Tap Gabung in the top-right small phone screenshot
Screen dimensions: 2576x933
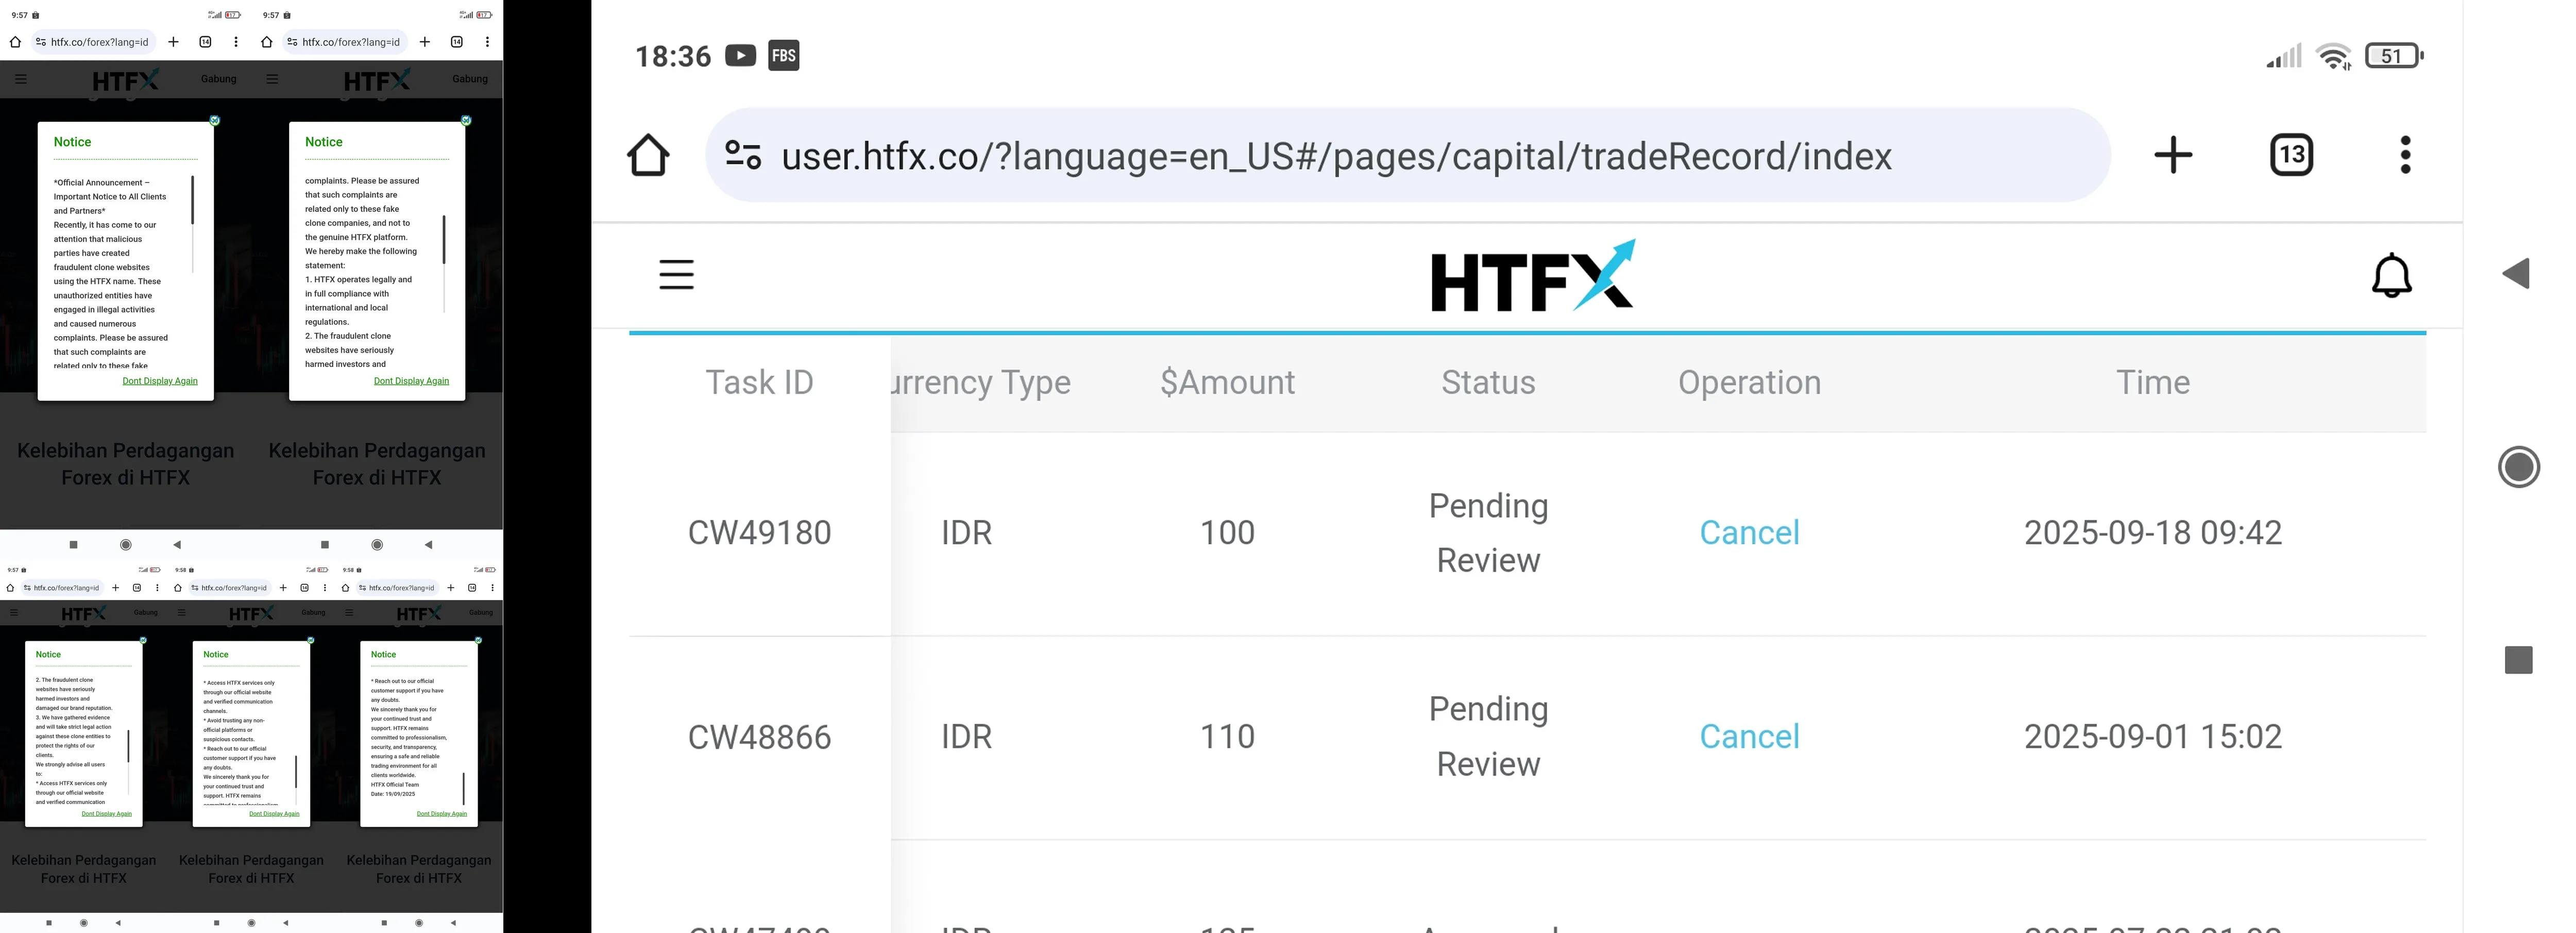(470, 79)
